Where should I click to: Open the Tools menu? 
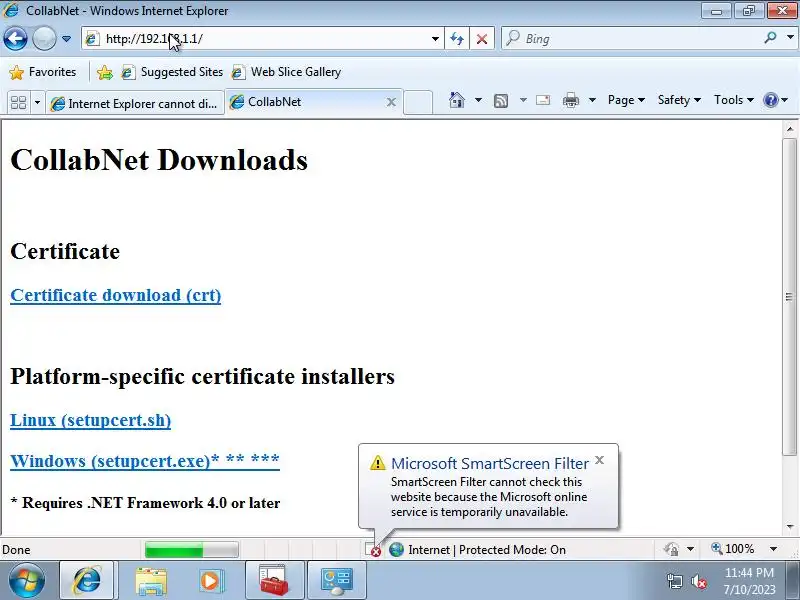[734, 100]
